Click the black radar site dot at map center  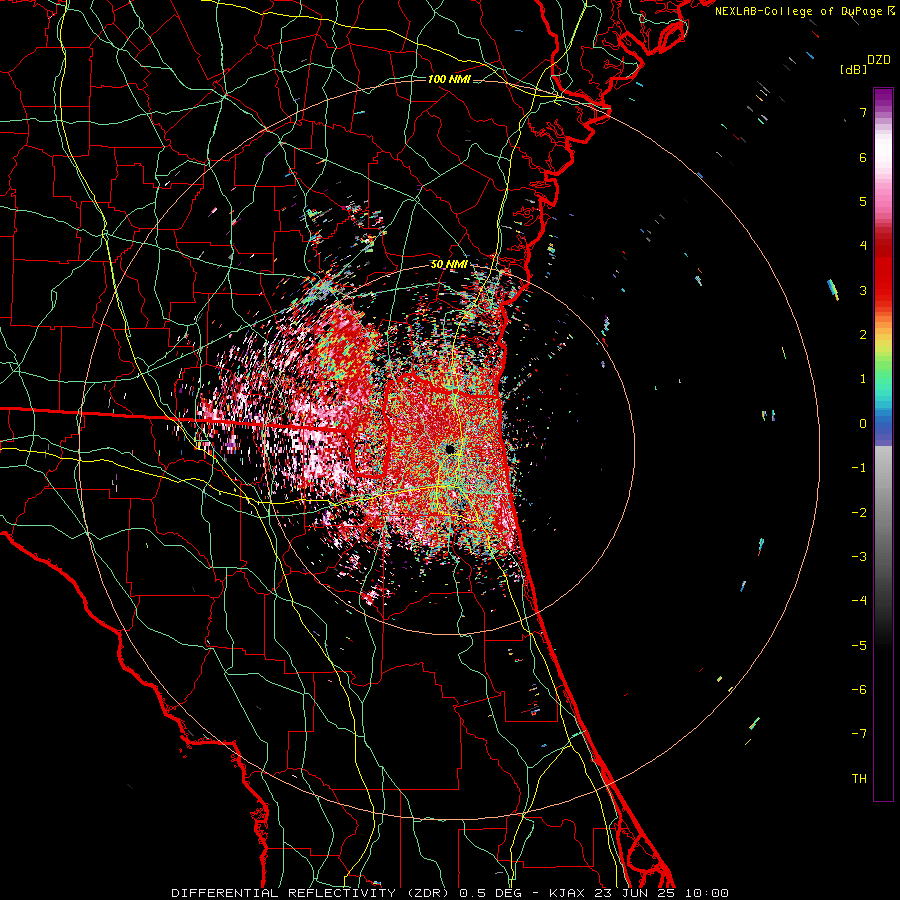pos(450,448)
